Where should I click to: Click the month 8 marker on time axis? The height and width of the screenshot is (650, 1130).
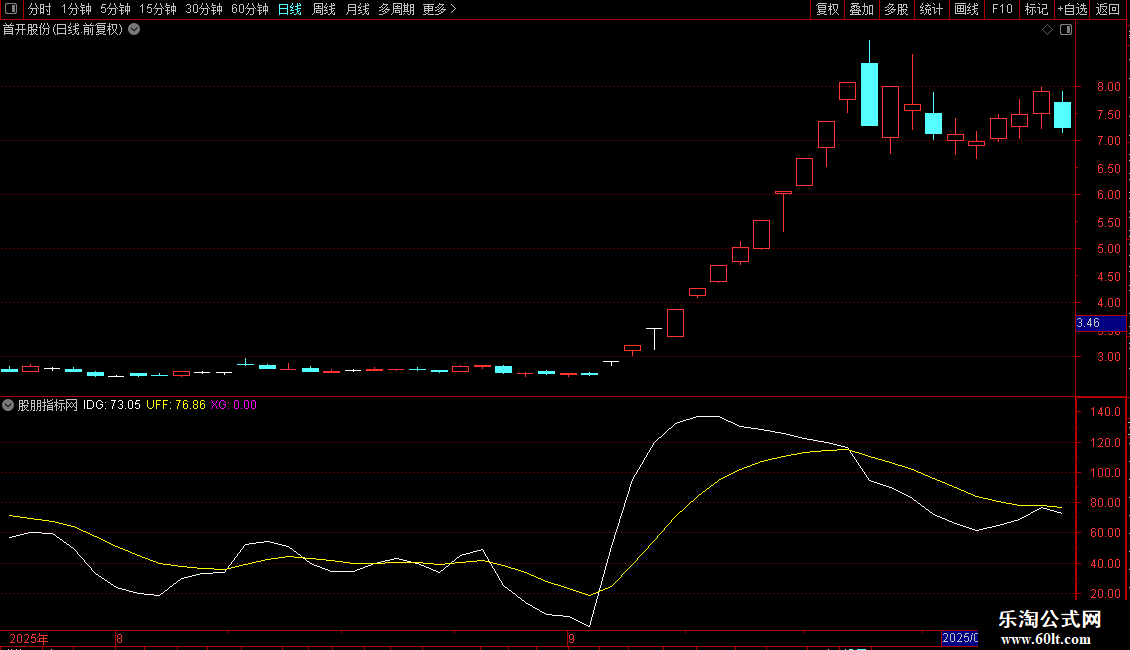point(120,638)
